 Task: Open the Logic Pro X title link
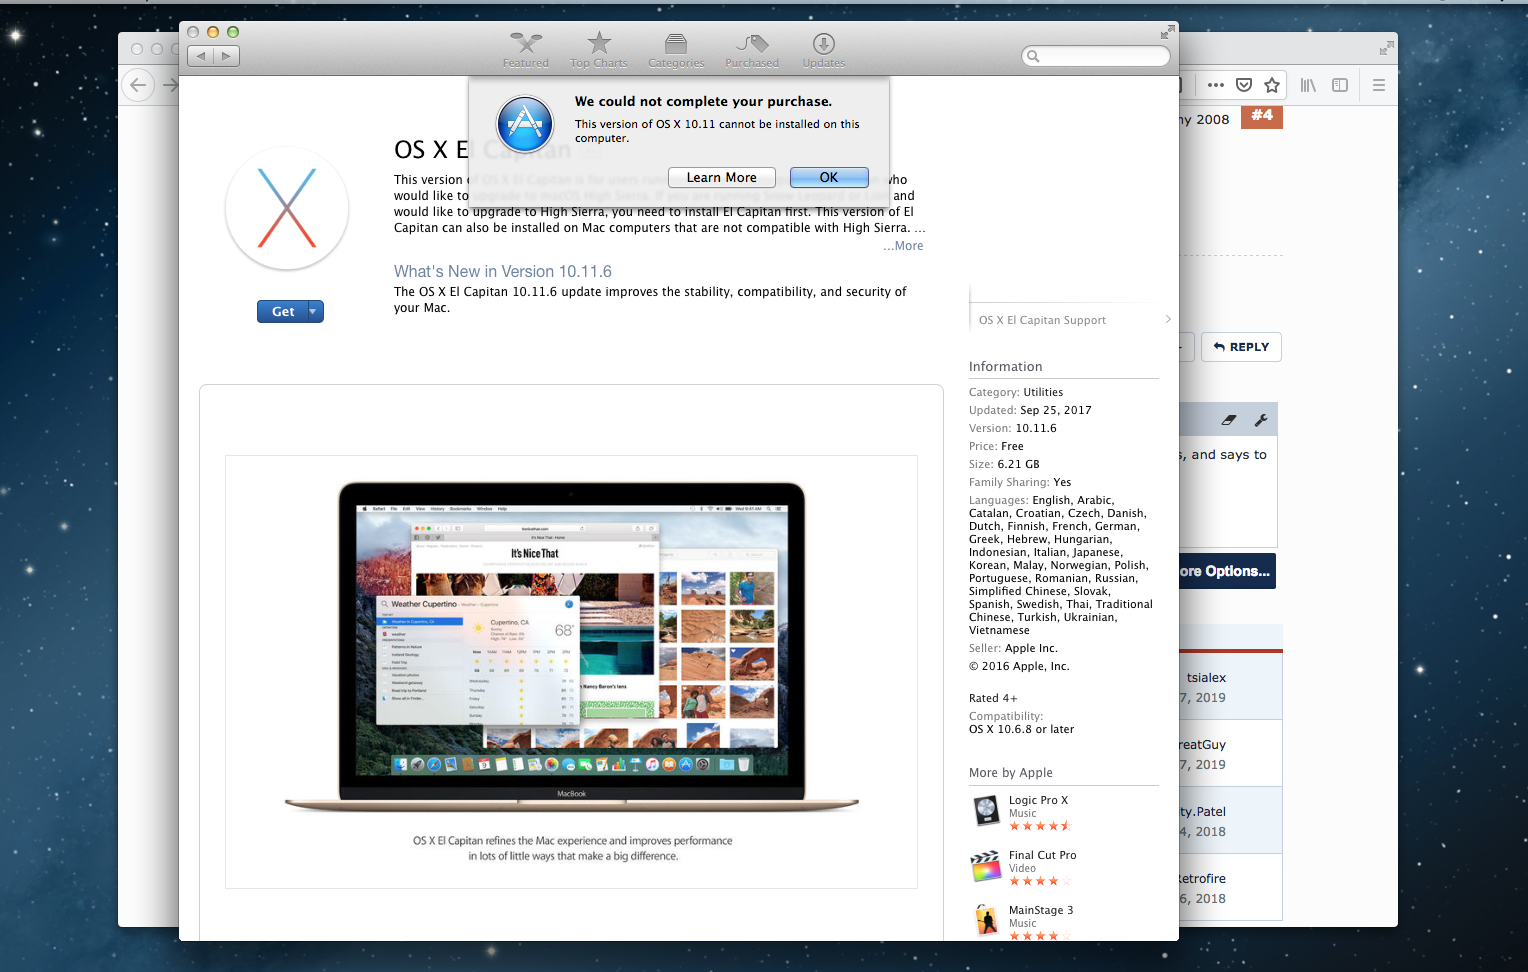coord(1038,800)
